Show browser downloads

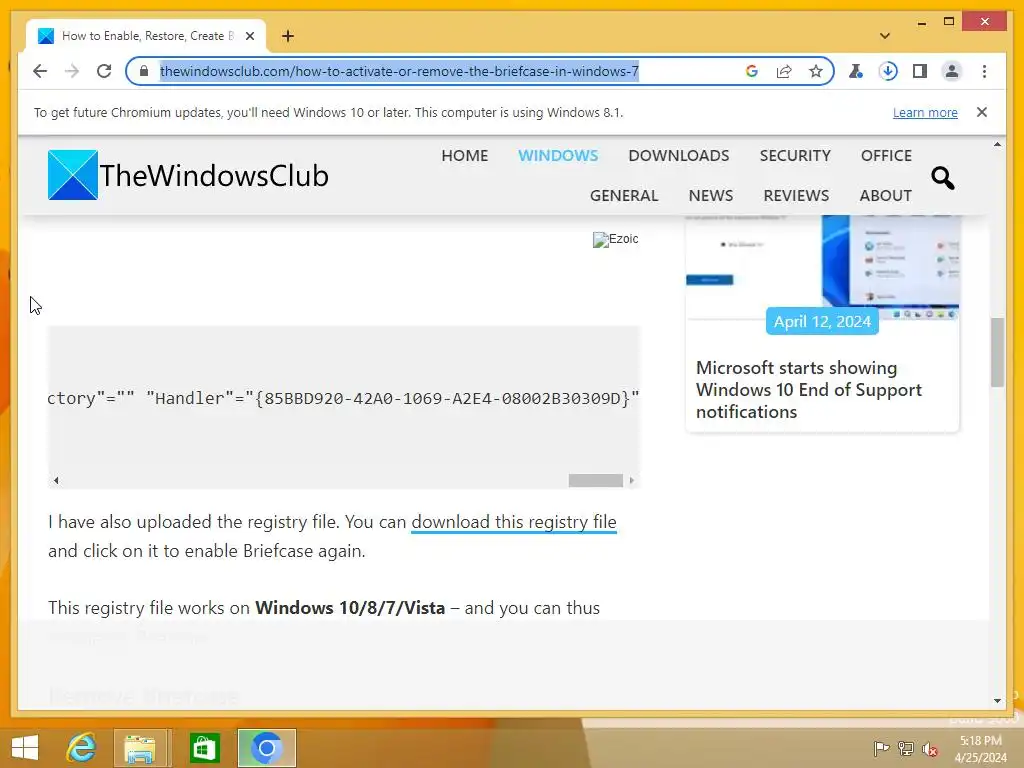[888, 71]
